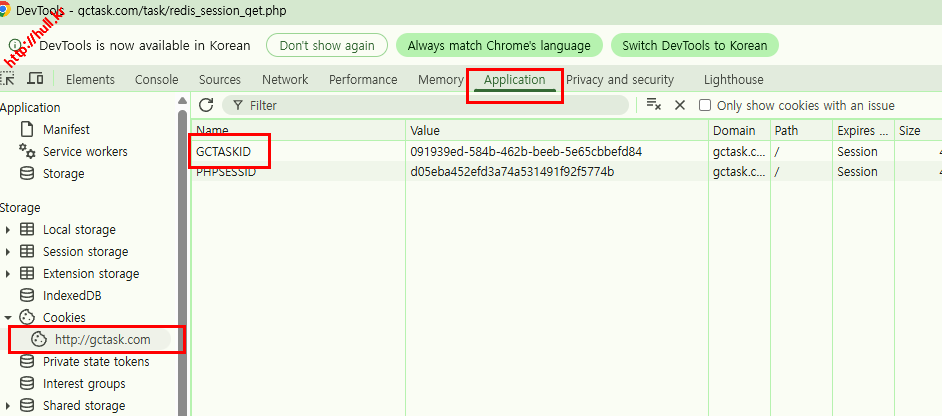Click Always match Chrome's language button
The image size is (942, 416).
[499, 46]
